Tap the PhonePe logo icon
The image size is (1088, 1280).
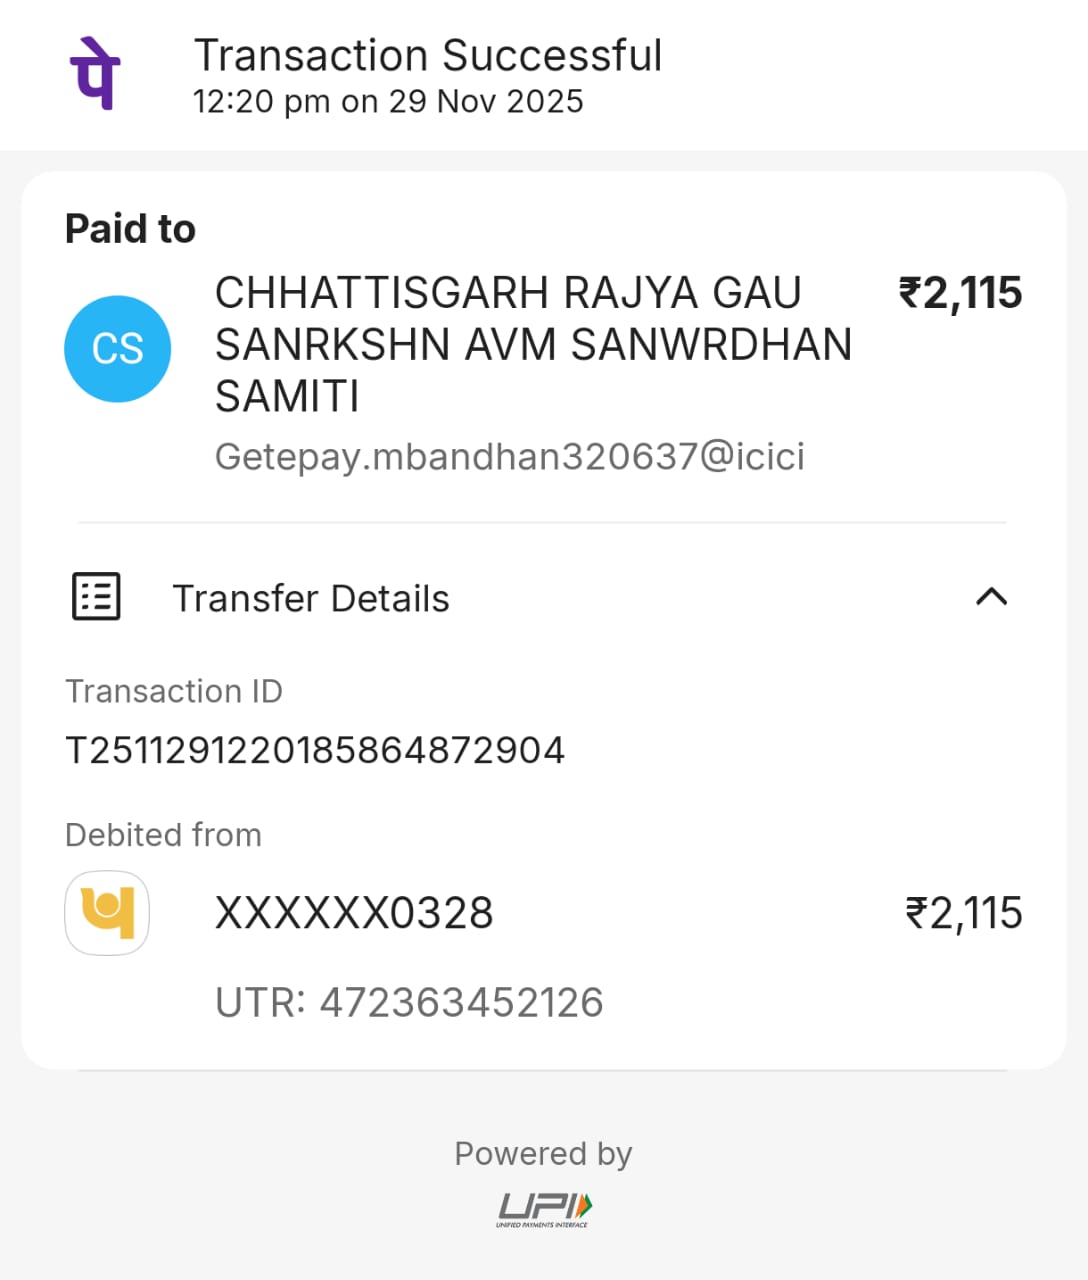(x=95, y=73)
